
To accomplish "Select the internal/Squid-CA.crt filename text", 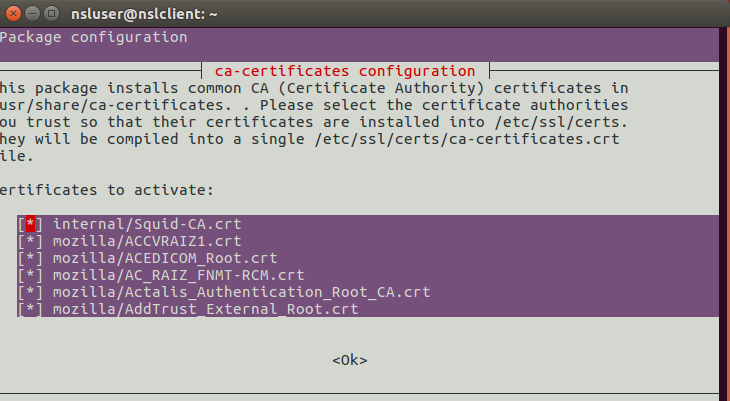I will tap(147, 224).
